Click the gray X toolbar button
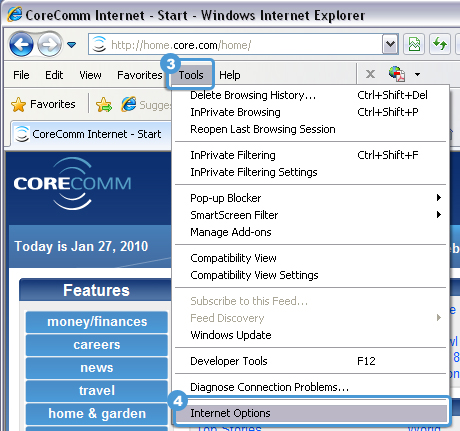Viewport: 460px width, 431px height. [370, 74]
